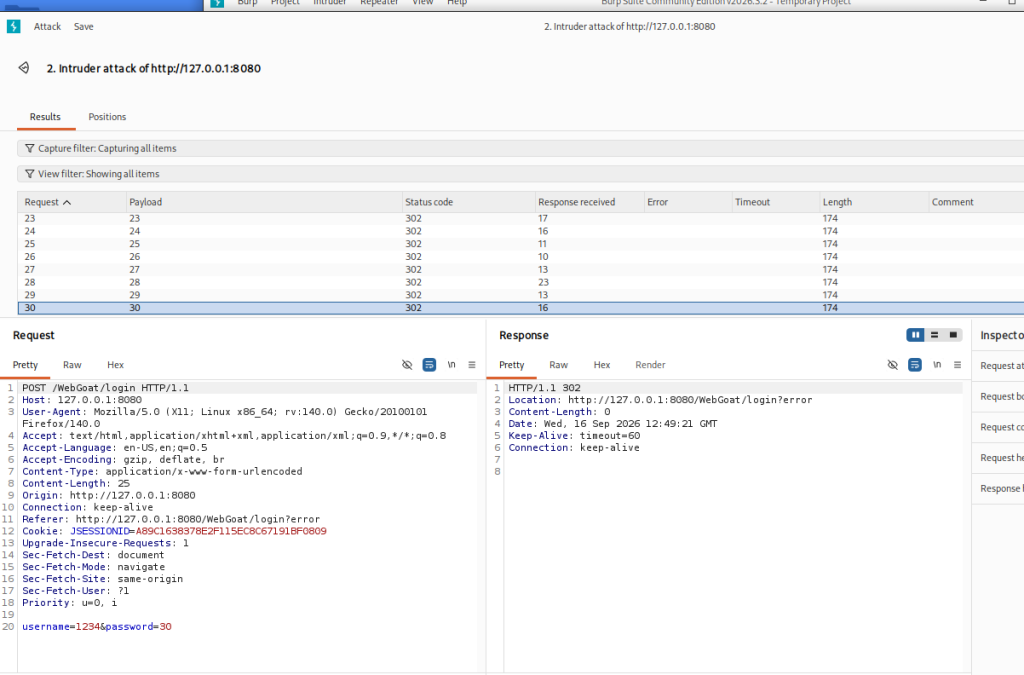Hide non-printable characters icon in Request panel
The image size is (1024, 675).
407,365
